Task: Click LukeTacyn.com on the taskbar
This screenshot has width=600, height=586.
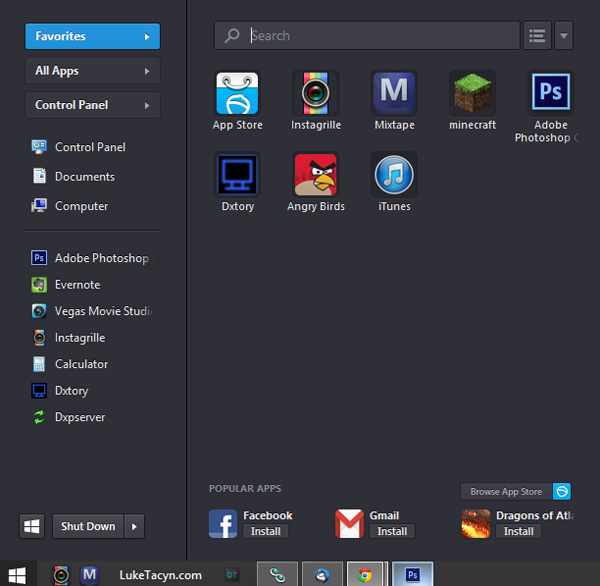Action: pos(160,575)
